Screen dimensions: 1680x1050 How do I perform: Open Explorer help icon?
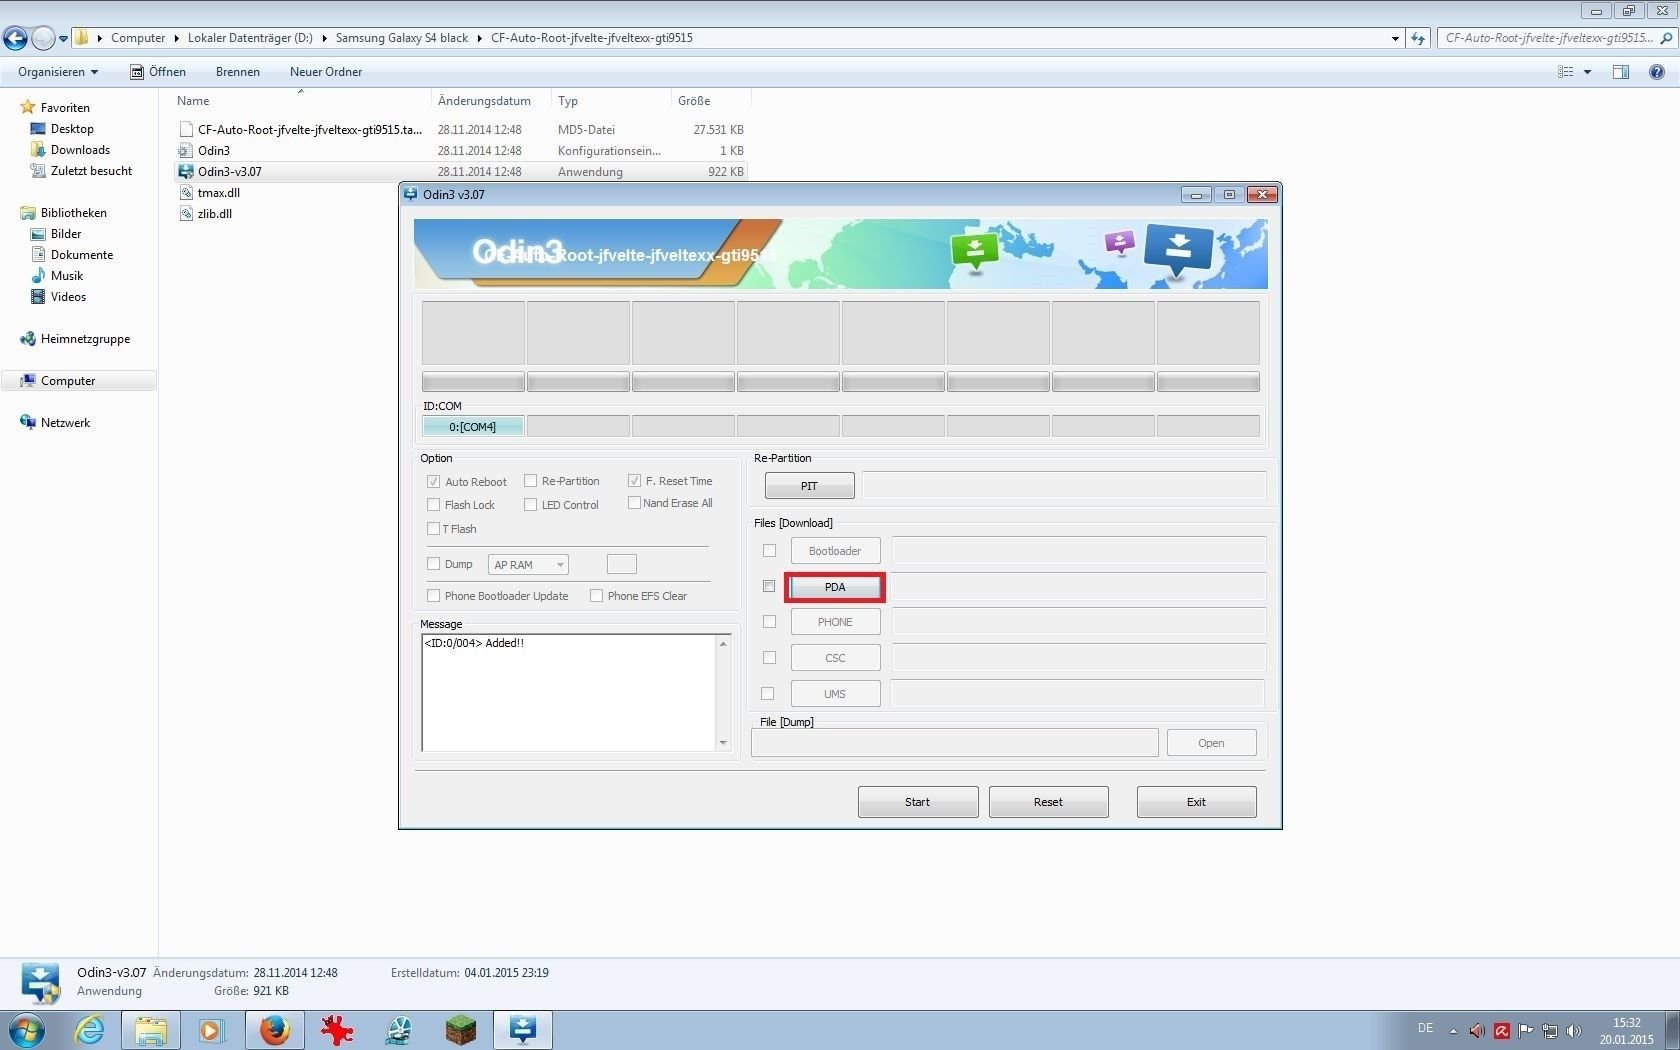pyautogui.click(x=1657, y=72)
